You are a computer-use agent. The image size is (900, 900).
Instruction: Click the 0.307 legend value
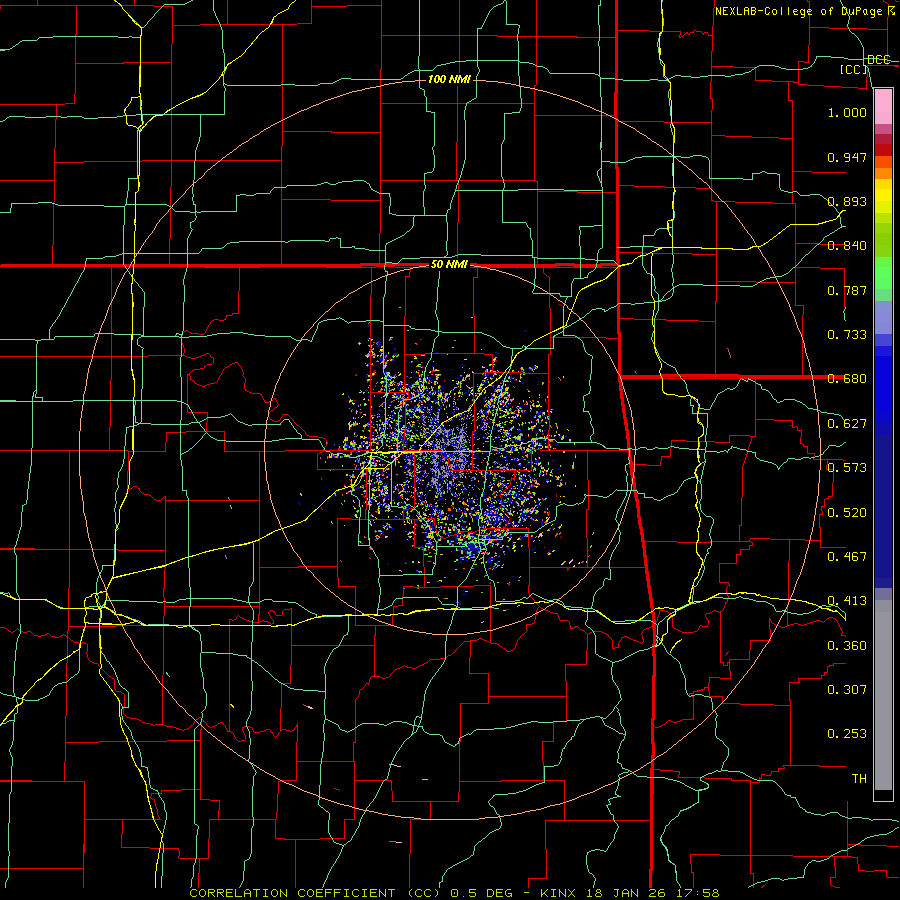coord(847,690)
